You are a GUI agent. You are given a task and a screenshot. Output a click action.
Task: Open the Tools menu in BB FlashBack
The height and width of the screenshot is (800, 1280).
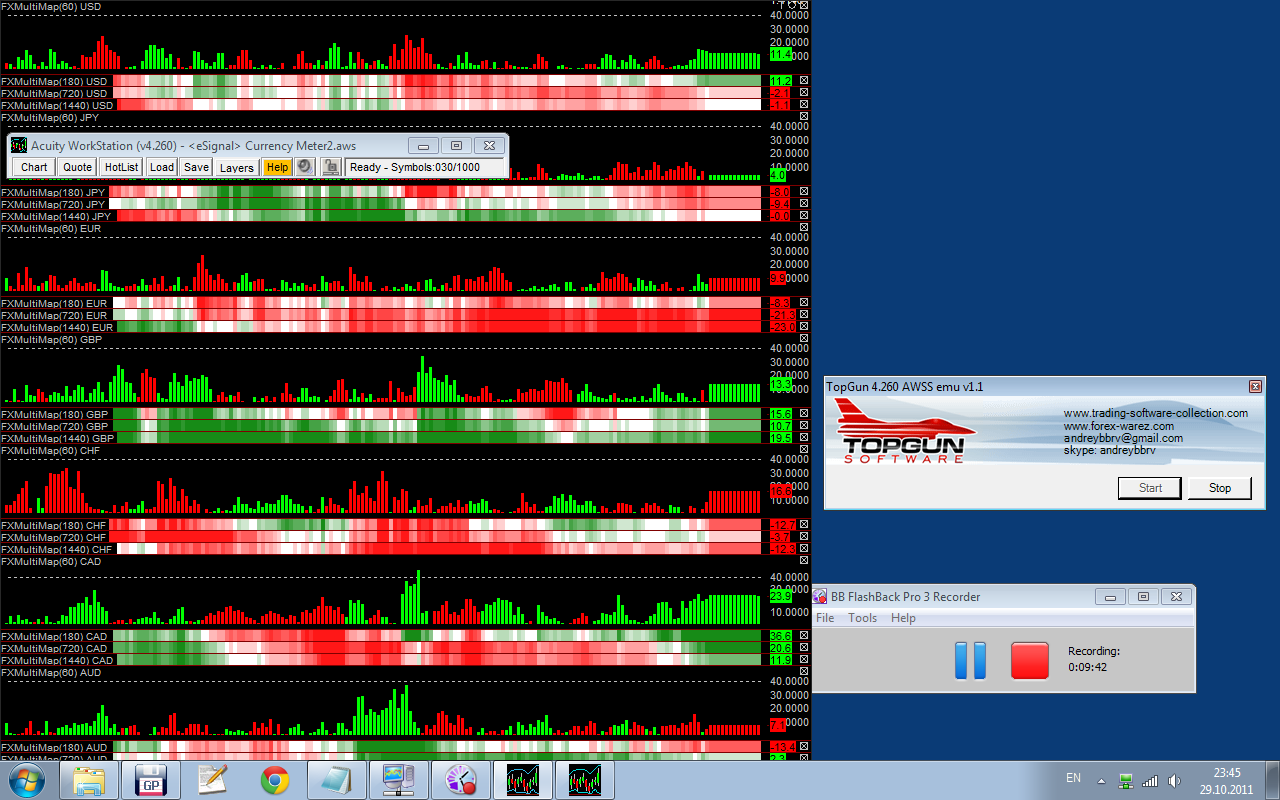coord(862,618)
